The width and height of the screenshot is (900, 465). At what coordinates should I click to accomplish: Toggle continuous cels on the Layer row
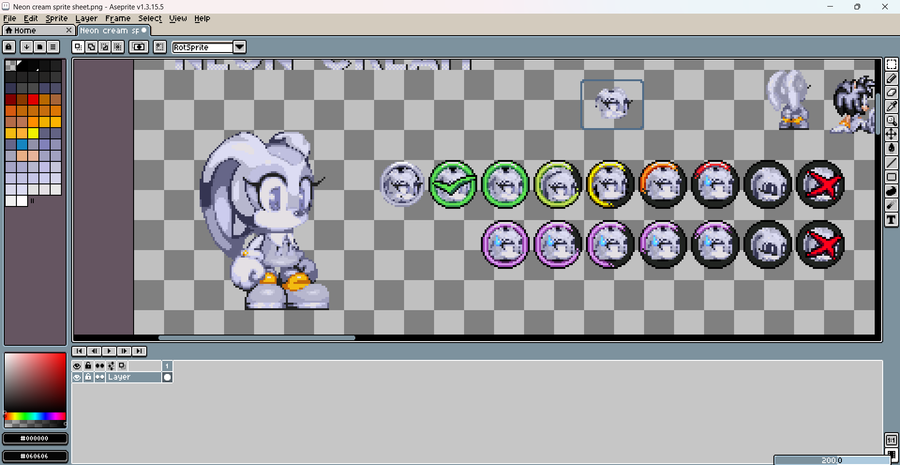(x=100, y=377)
